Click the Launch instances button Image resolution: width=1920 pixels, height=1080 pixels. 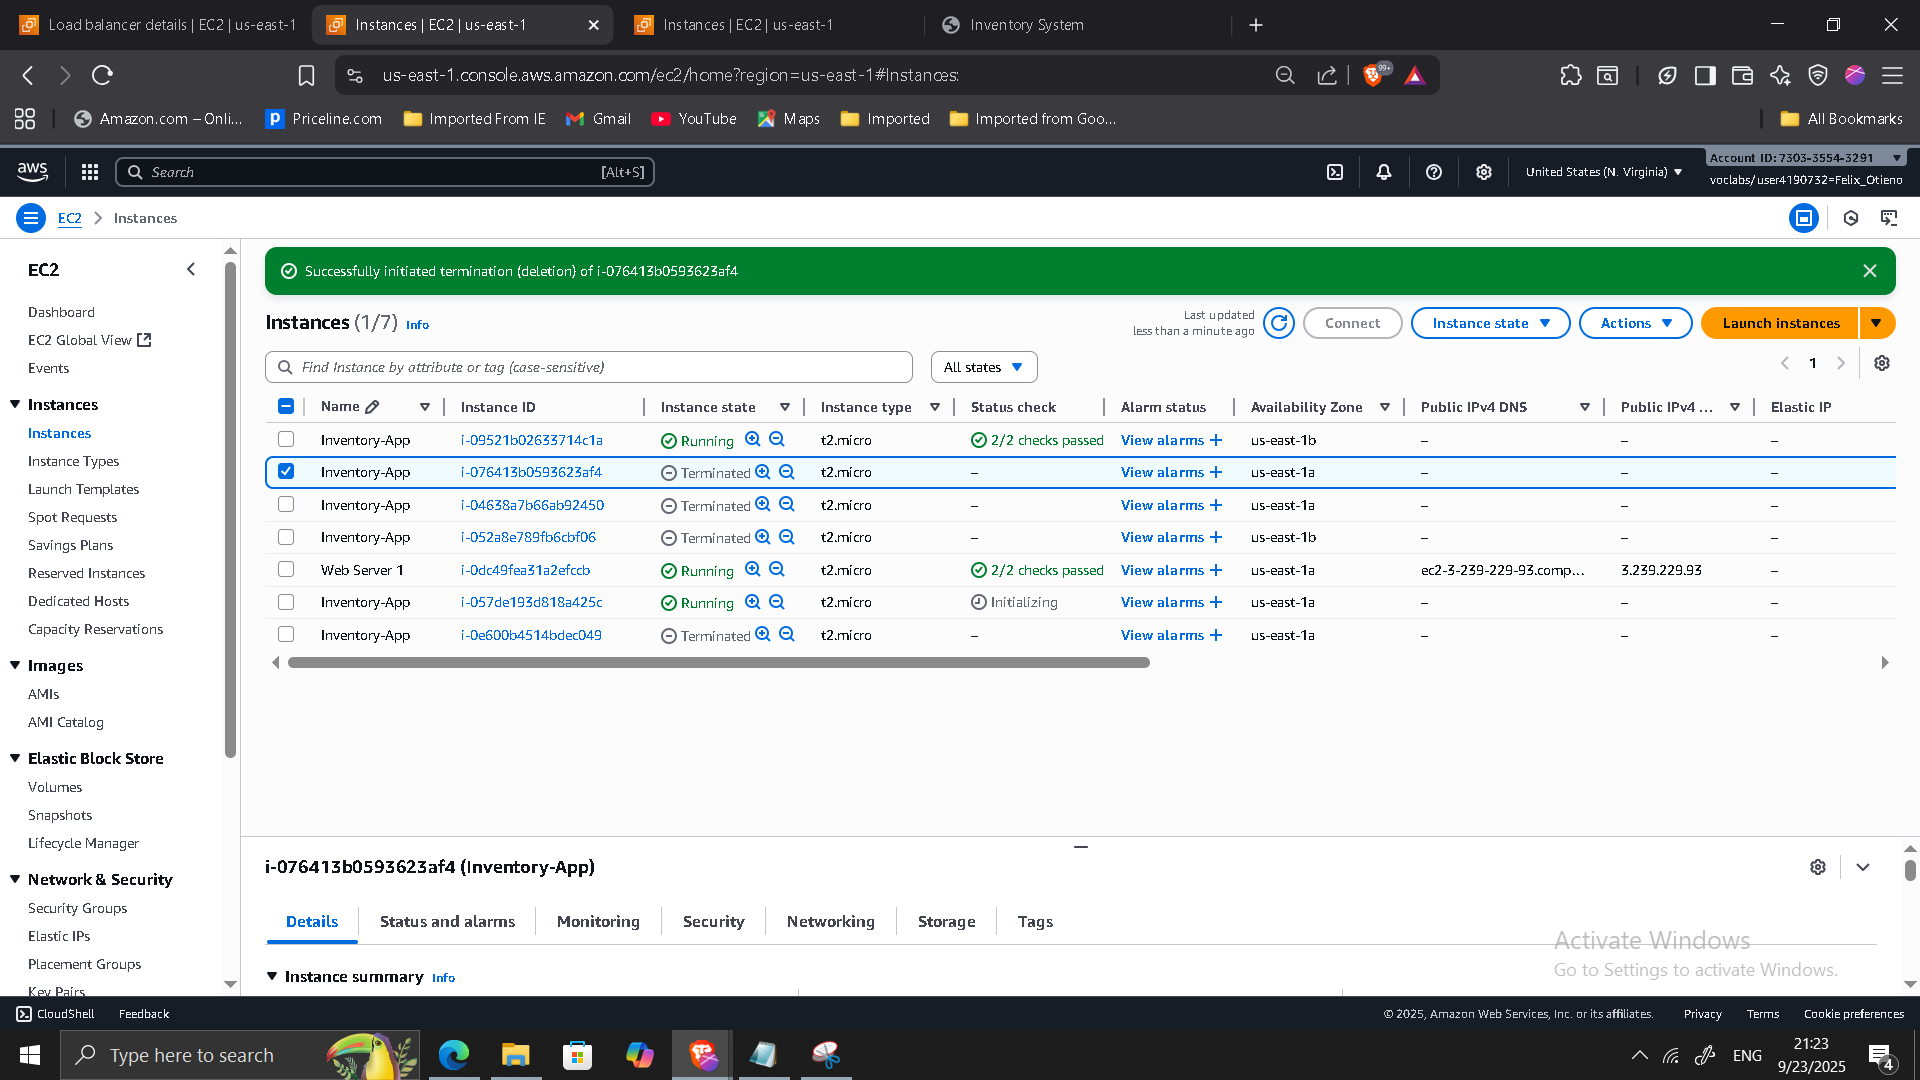tap(1780, 323)
